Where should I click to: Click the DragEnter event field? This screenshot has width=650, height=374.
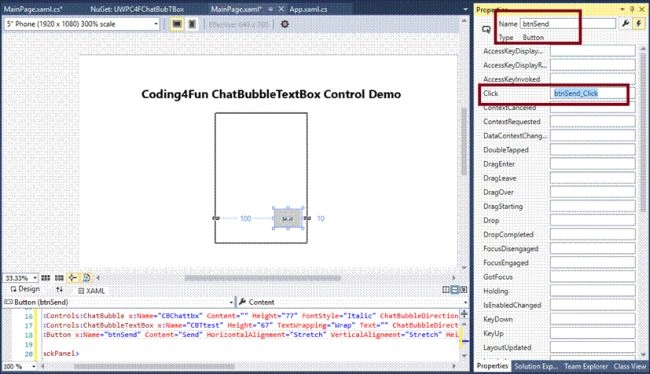[x=592, y=164]
